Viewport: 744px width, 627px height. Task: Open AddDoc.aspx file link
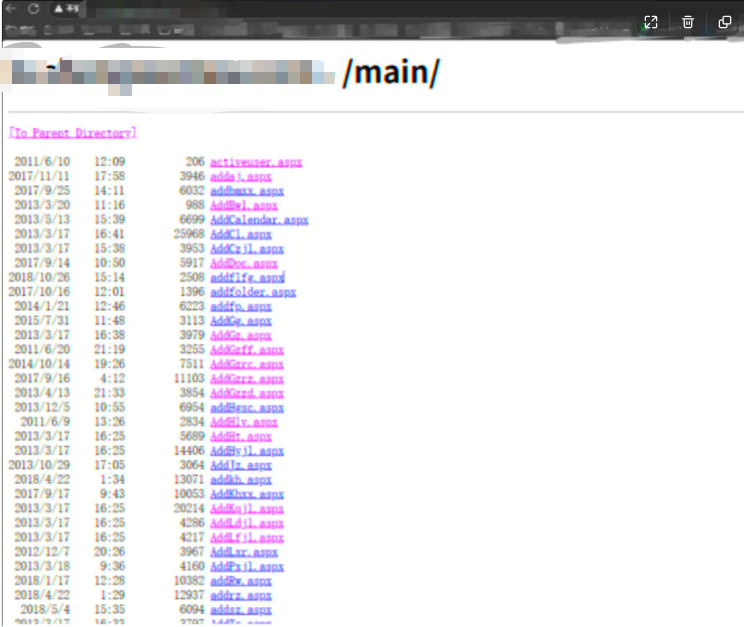pos(244,263)
